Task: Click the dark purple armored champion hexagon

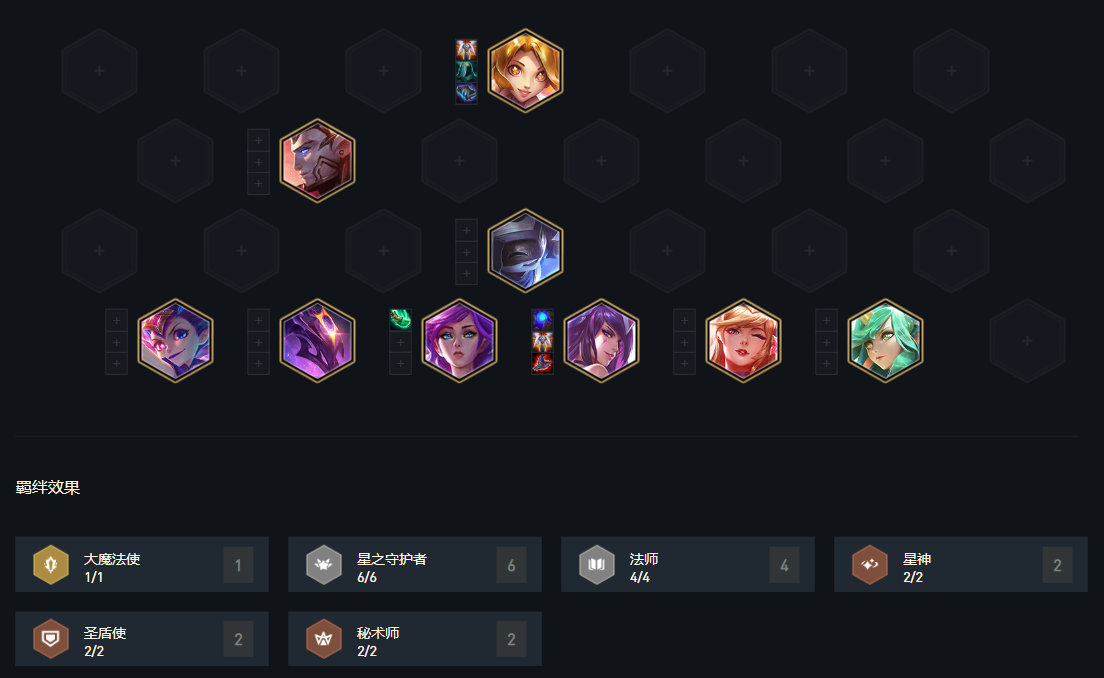Action: [x=318, y=341]
